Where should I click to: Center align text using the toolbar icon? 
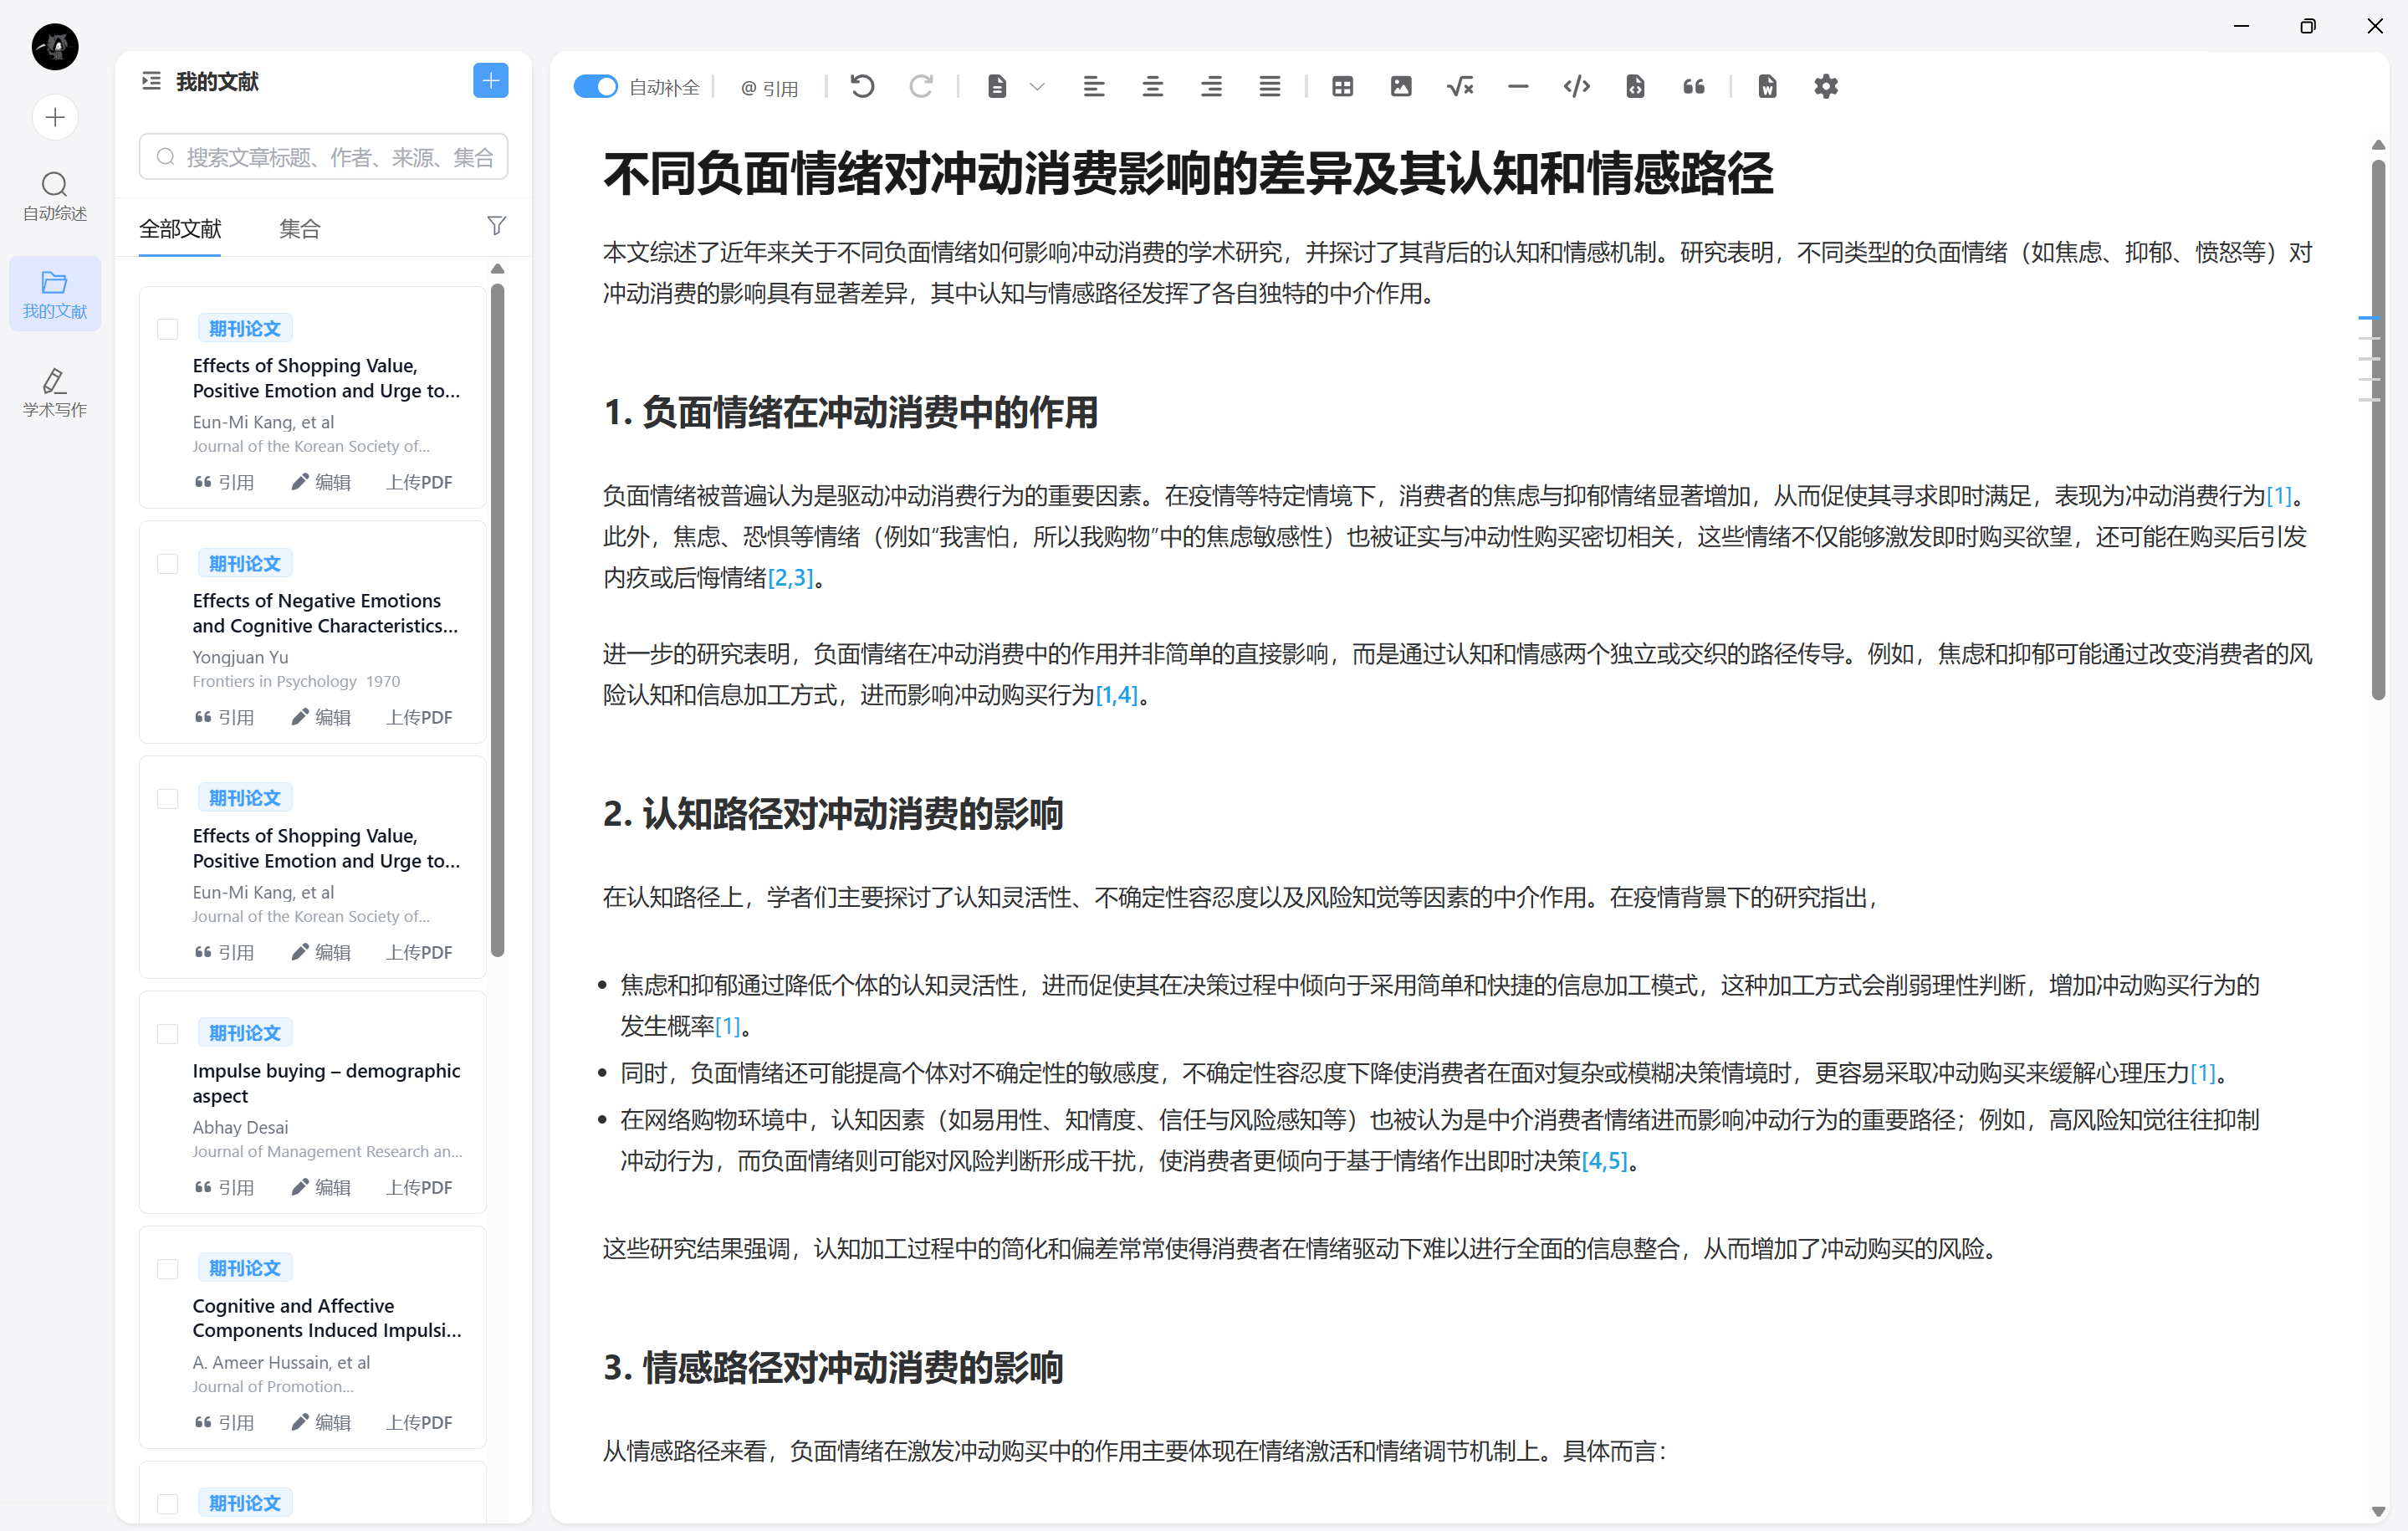point(1152,87)
